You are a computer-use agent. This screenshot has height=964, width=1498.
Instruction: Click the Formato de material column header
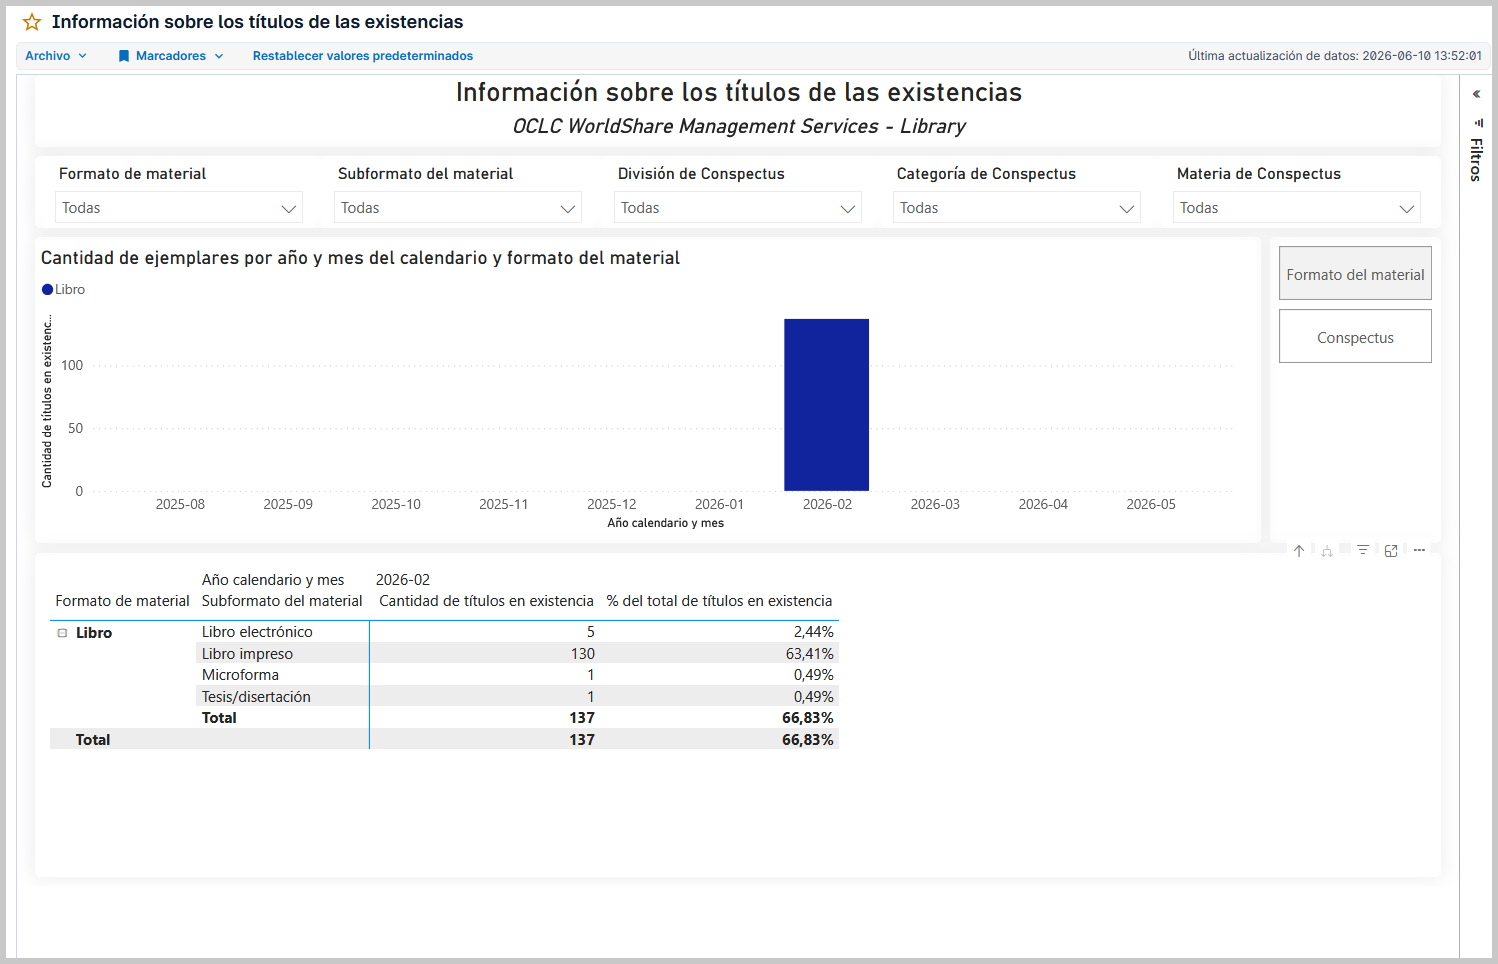pyautogui.click(x=122, y=601)
